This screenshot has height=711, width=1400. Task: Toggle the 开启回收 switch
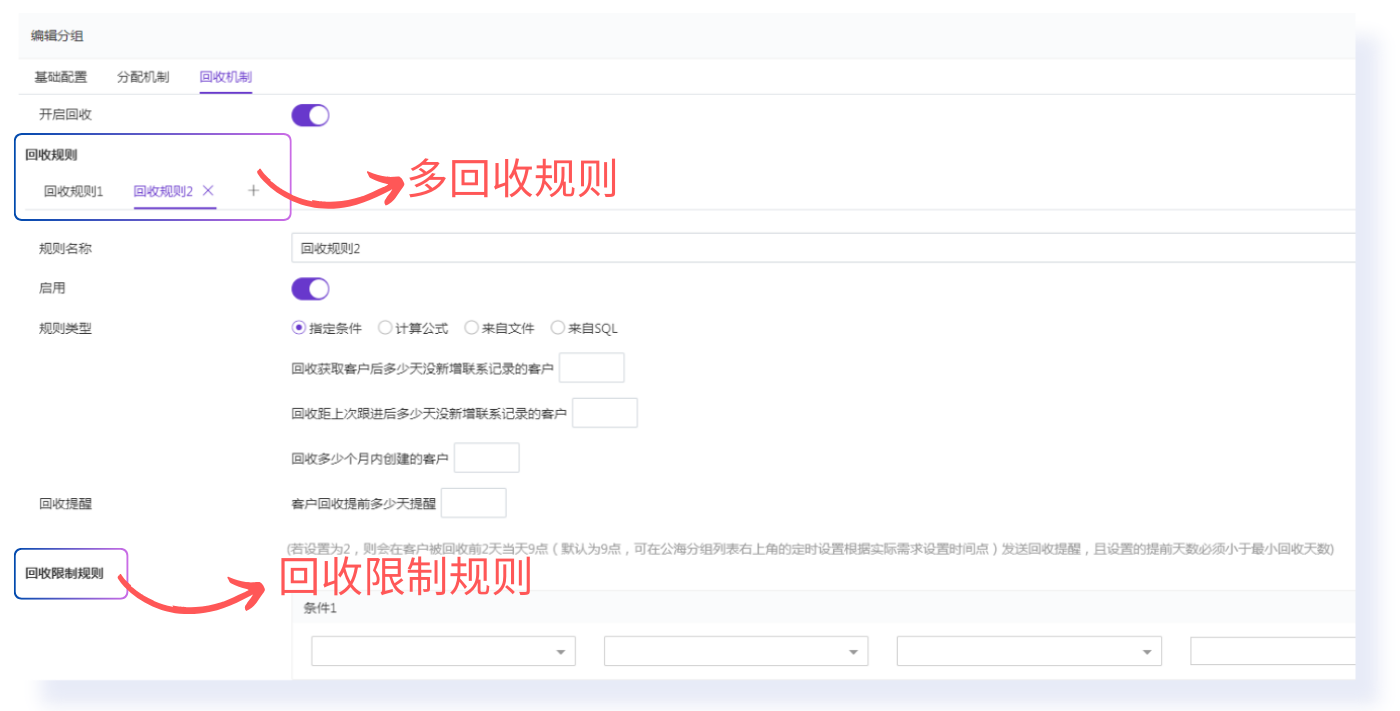coord(310,115)
